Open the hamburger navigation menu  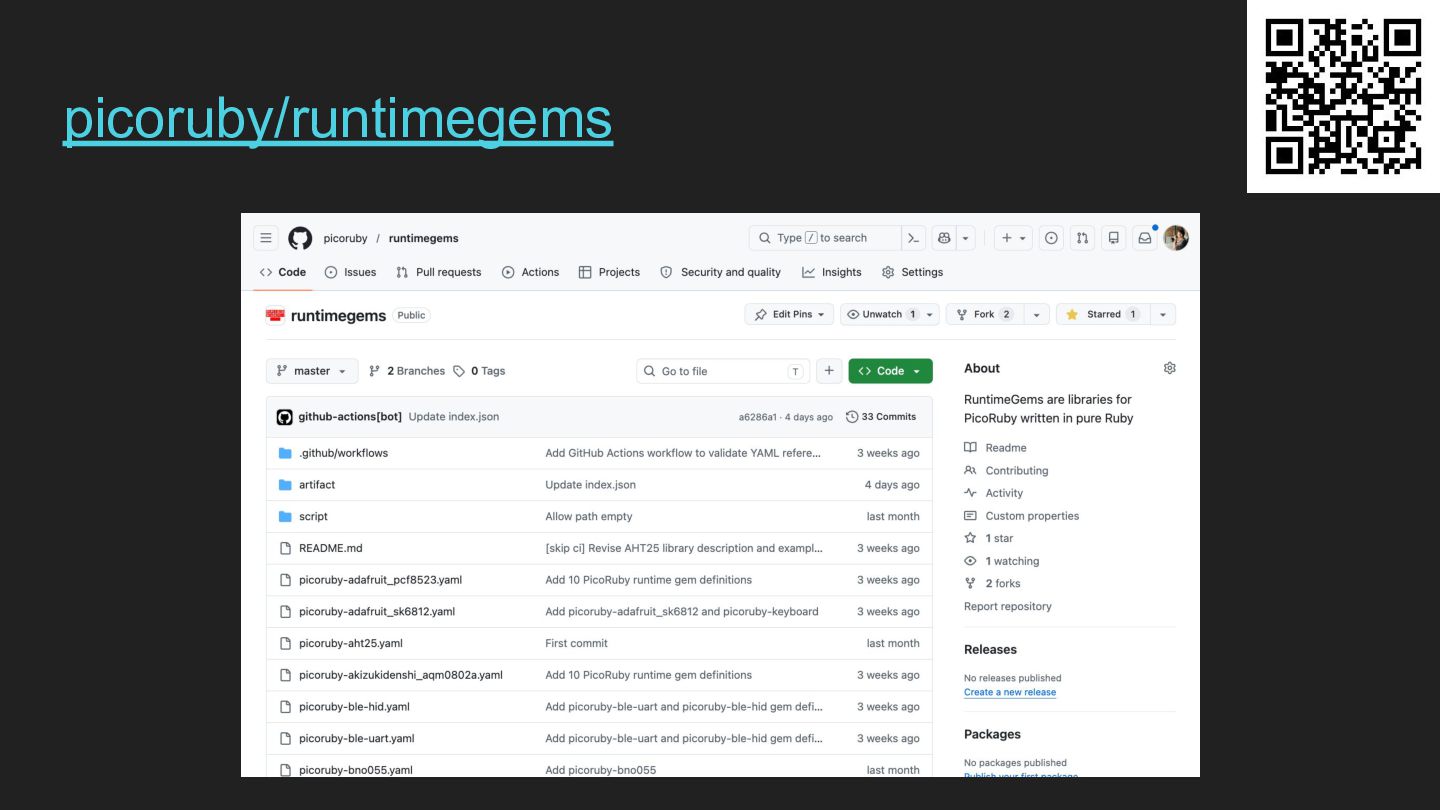click(x=266, y=238)
